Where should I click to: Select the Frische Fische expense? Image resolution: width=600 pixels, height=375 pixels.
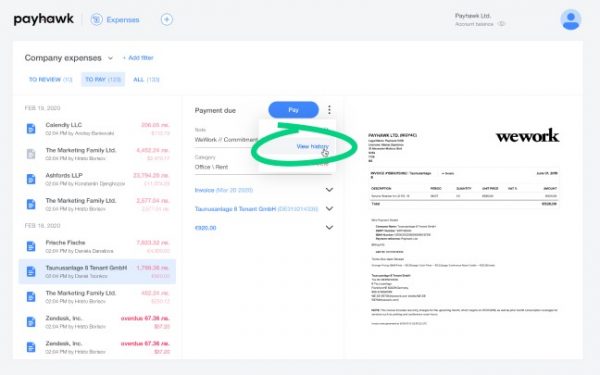click(97, 246)
